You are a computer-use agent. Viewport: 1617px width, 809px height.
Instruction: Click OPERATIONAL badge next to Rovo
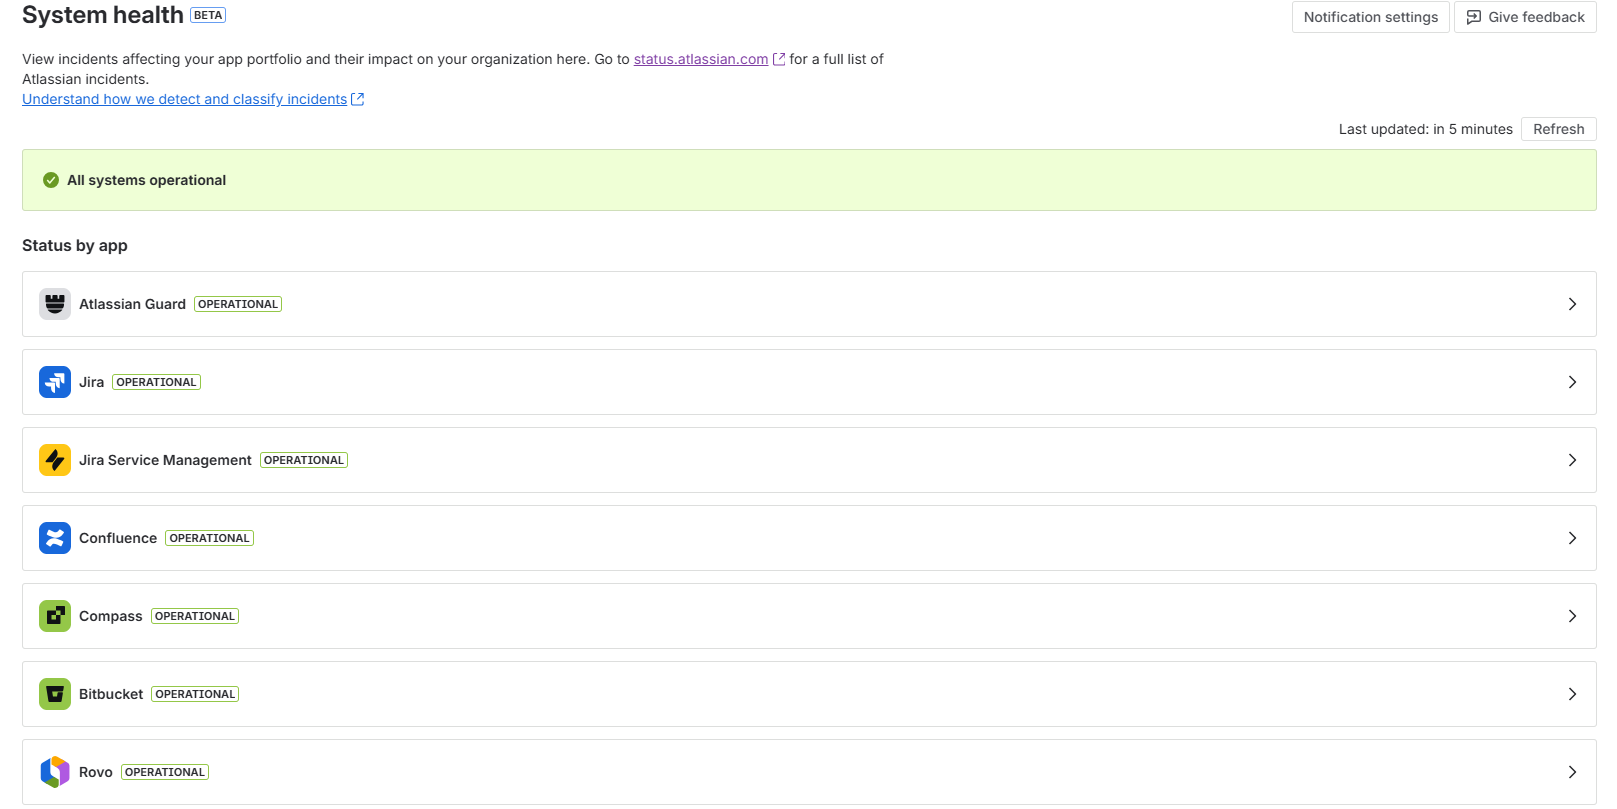(165, 772)
